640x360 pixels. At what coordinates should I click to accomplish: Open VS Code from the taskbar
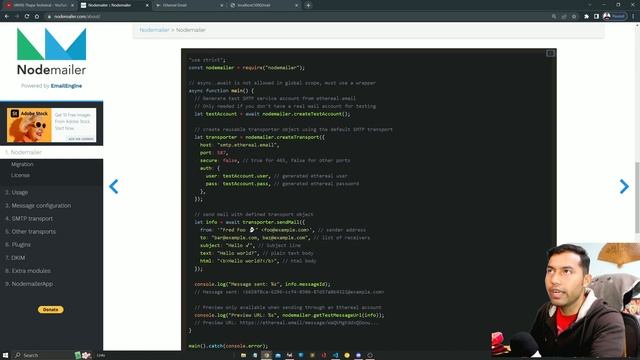coord(336,356)
